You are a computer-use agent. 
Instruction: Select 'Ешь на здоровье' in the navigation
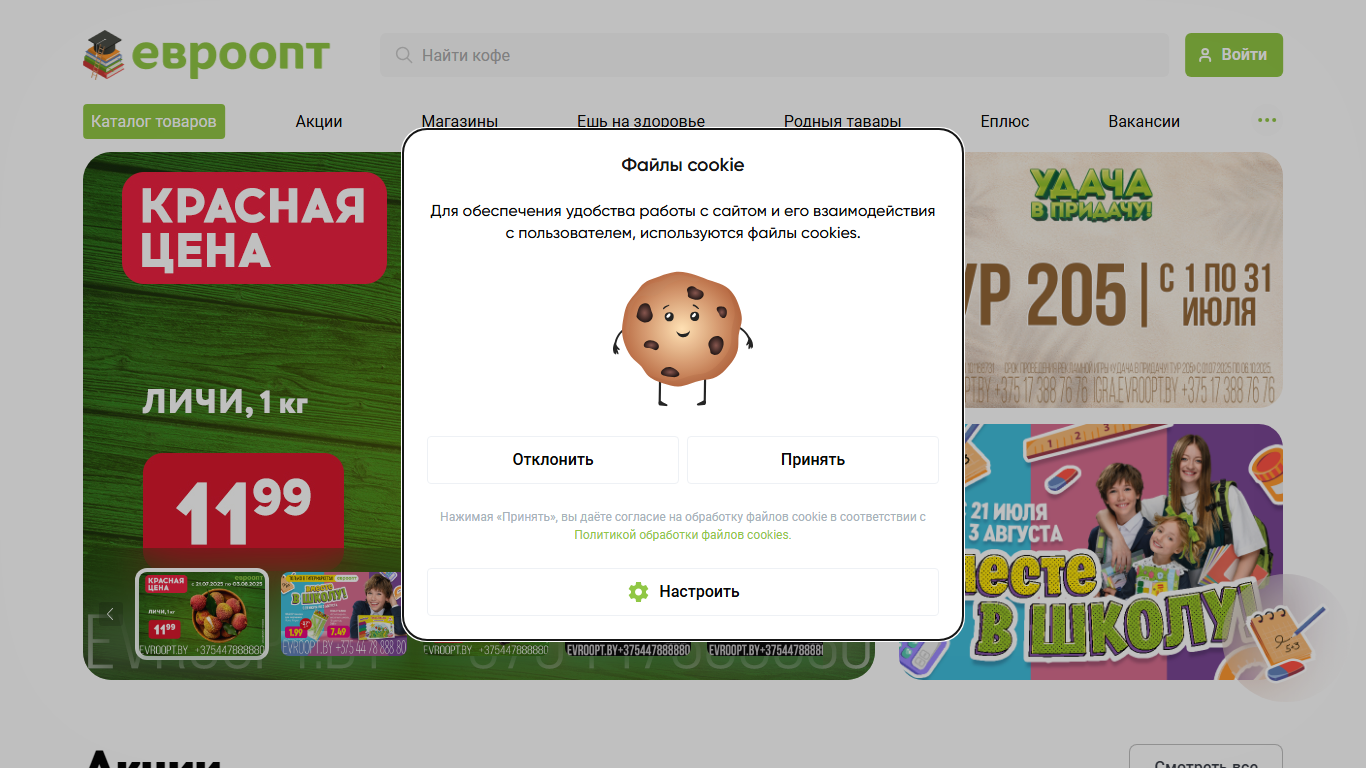click(x=641, y=122)
